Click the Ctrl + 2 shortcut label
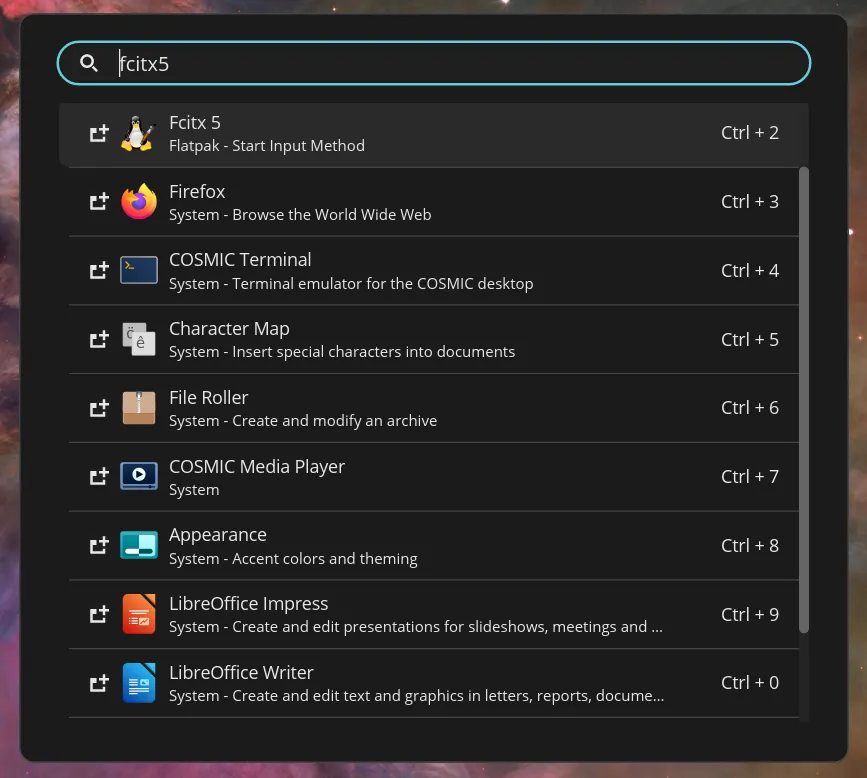The height and width of the screenshot is (778, 867). [x=750, y=133]
